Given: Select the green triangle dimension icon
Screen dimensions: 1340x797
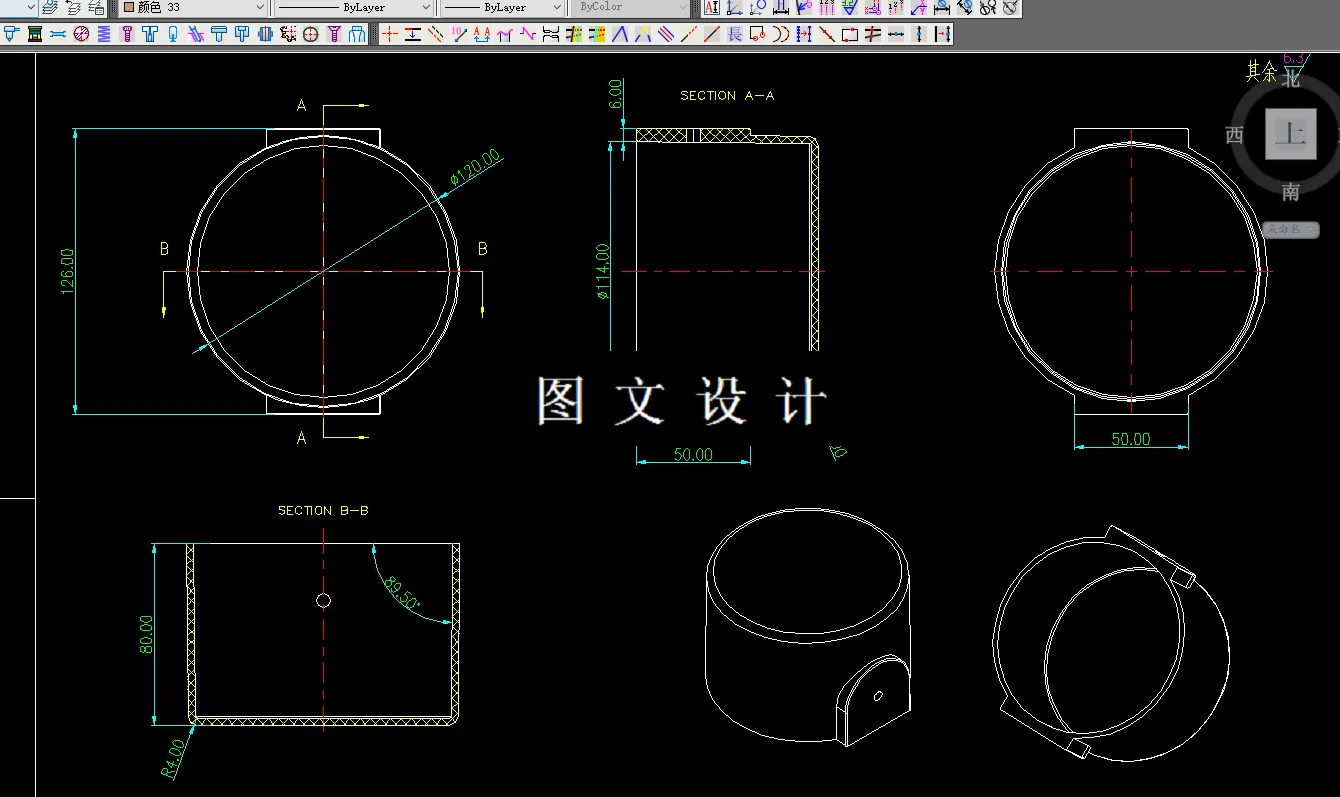Looking at the screenshot, I should point(849,8).
